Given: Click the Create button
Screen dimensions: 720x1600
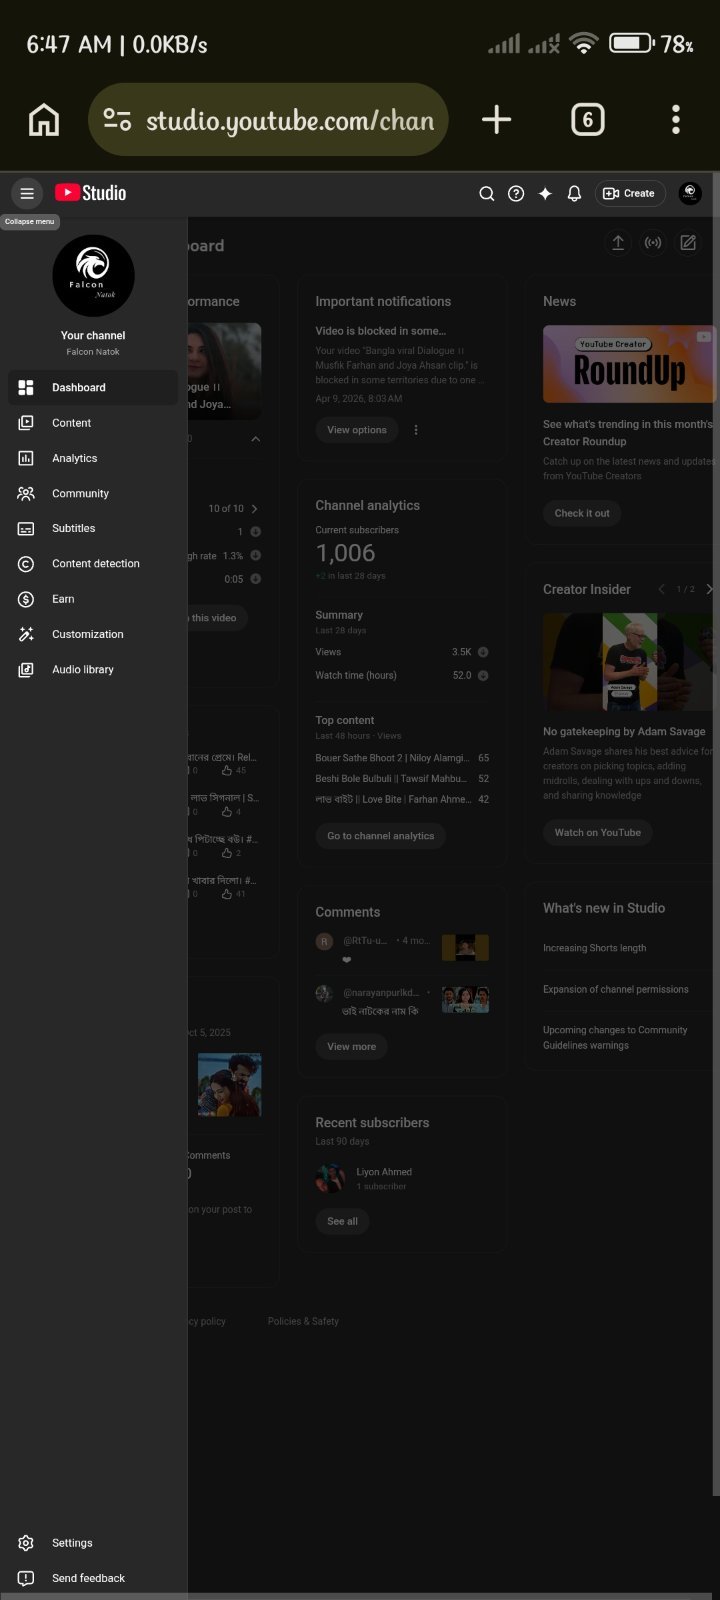Looking at the screenshot, I should (630, 193).
